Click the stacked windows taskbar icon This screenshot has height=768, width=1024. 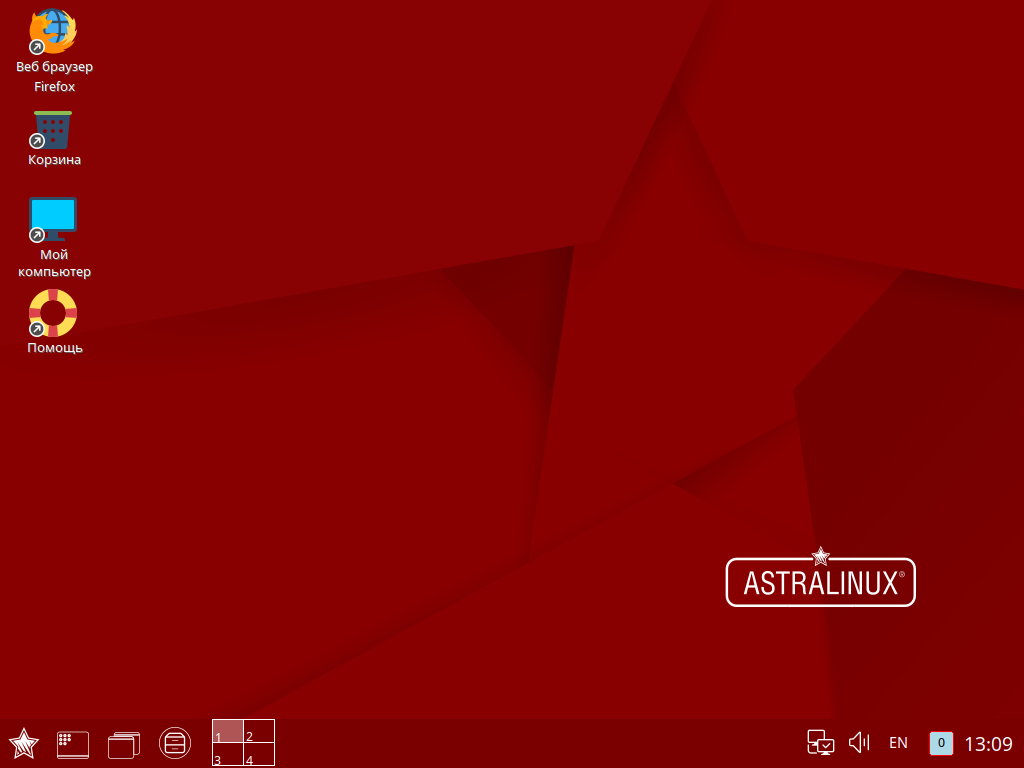click(x=124, y=744)
